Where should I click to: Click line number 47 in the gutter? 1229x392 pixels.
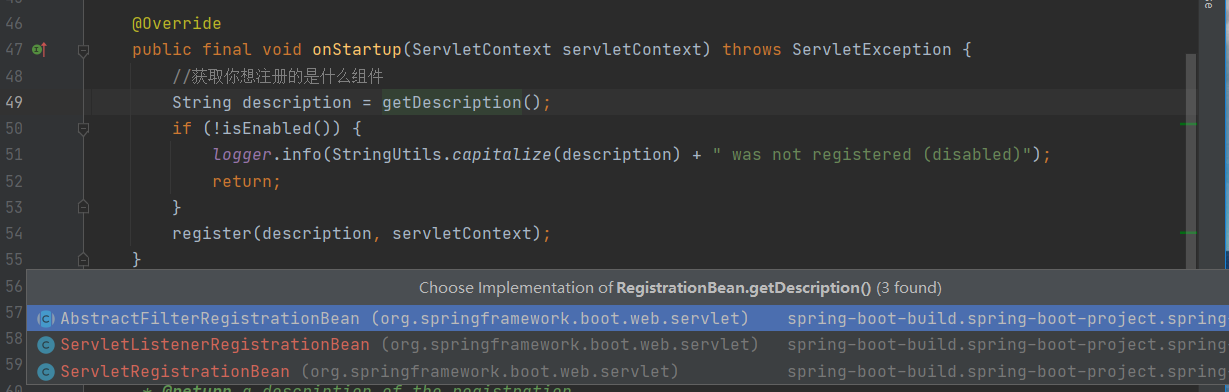[x=14, y=49]
